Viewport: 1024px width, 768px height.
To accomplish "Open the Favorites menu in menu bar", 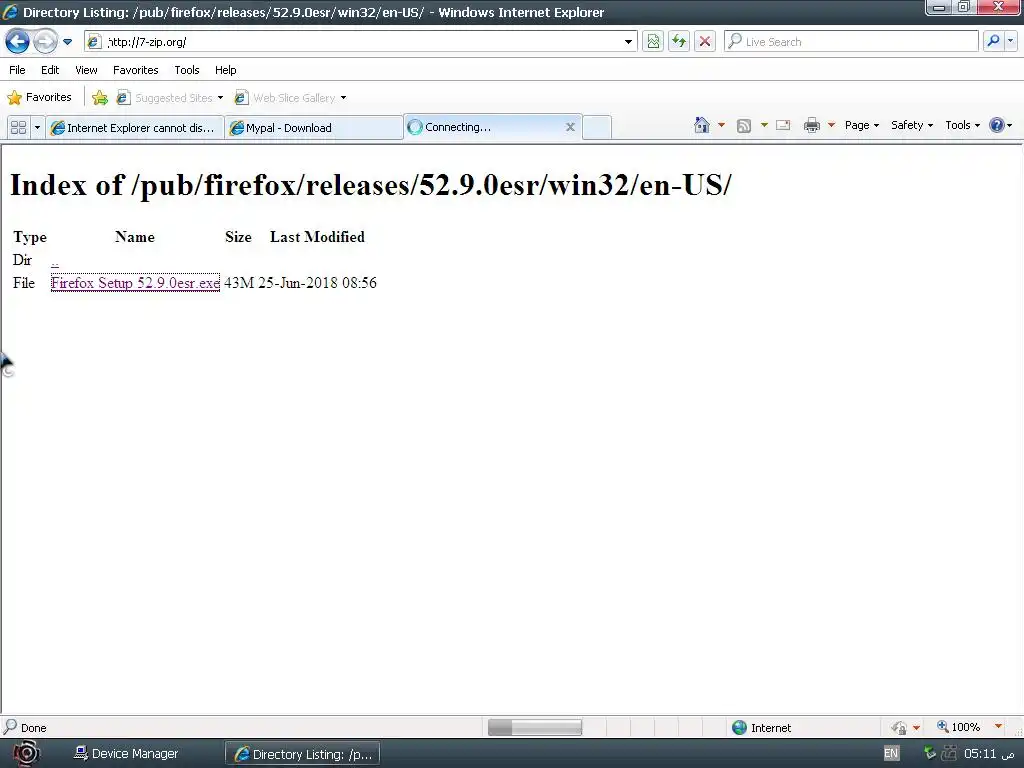I will tap(135, 70).
